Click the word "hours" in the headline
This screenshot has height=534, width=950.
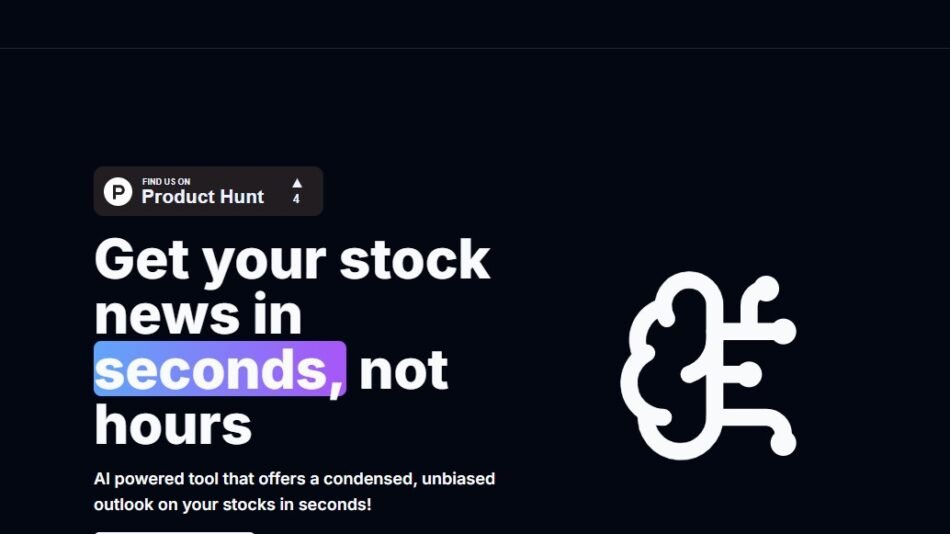coord(173,425)
